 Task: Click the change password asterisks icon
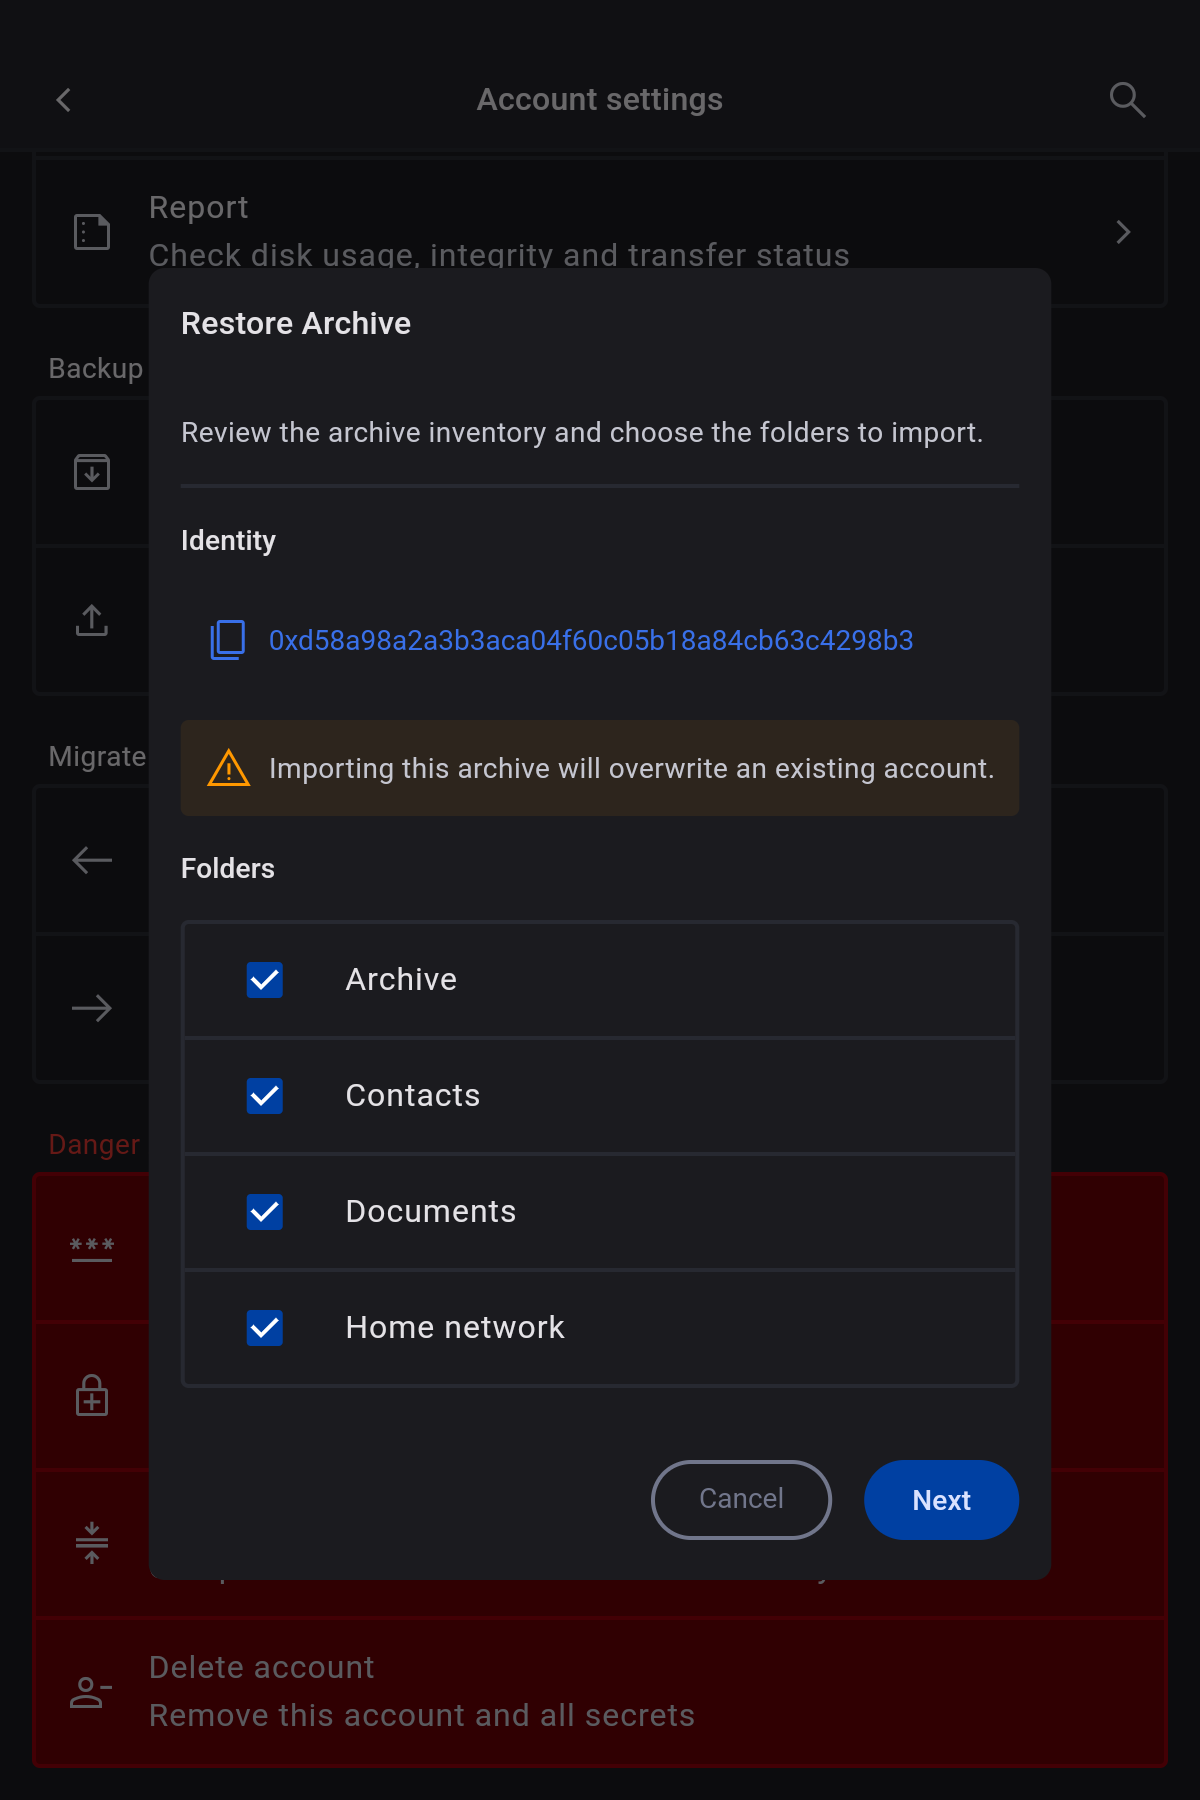pos(92,1248)
